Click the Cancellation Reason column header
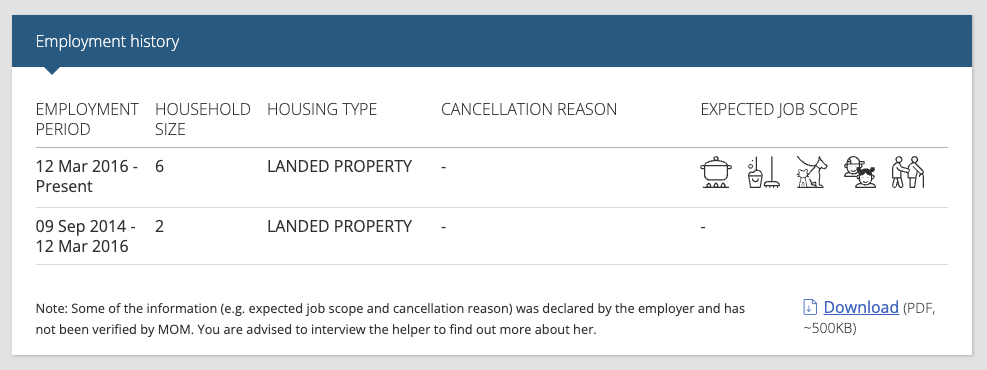This screenshot has height=370, width=987. [529, 109]
